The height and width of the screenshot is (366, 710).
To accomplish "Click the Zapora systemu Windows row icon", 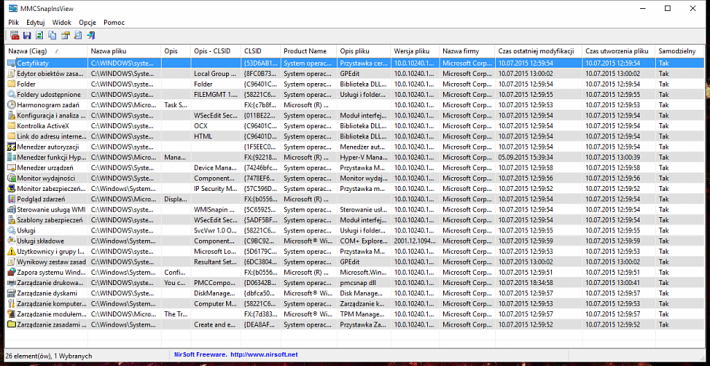I will pyautogui.click(x=11, y=272).
